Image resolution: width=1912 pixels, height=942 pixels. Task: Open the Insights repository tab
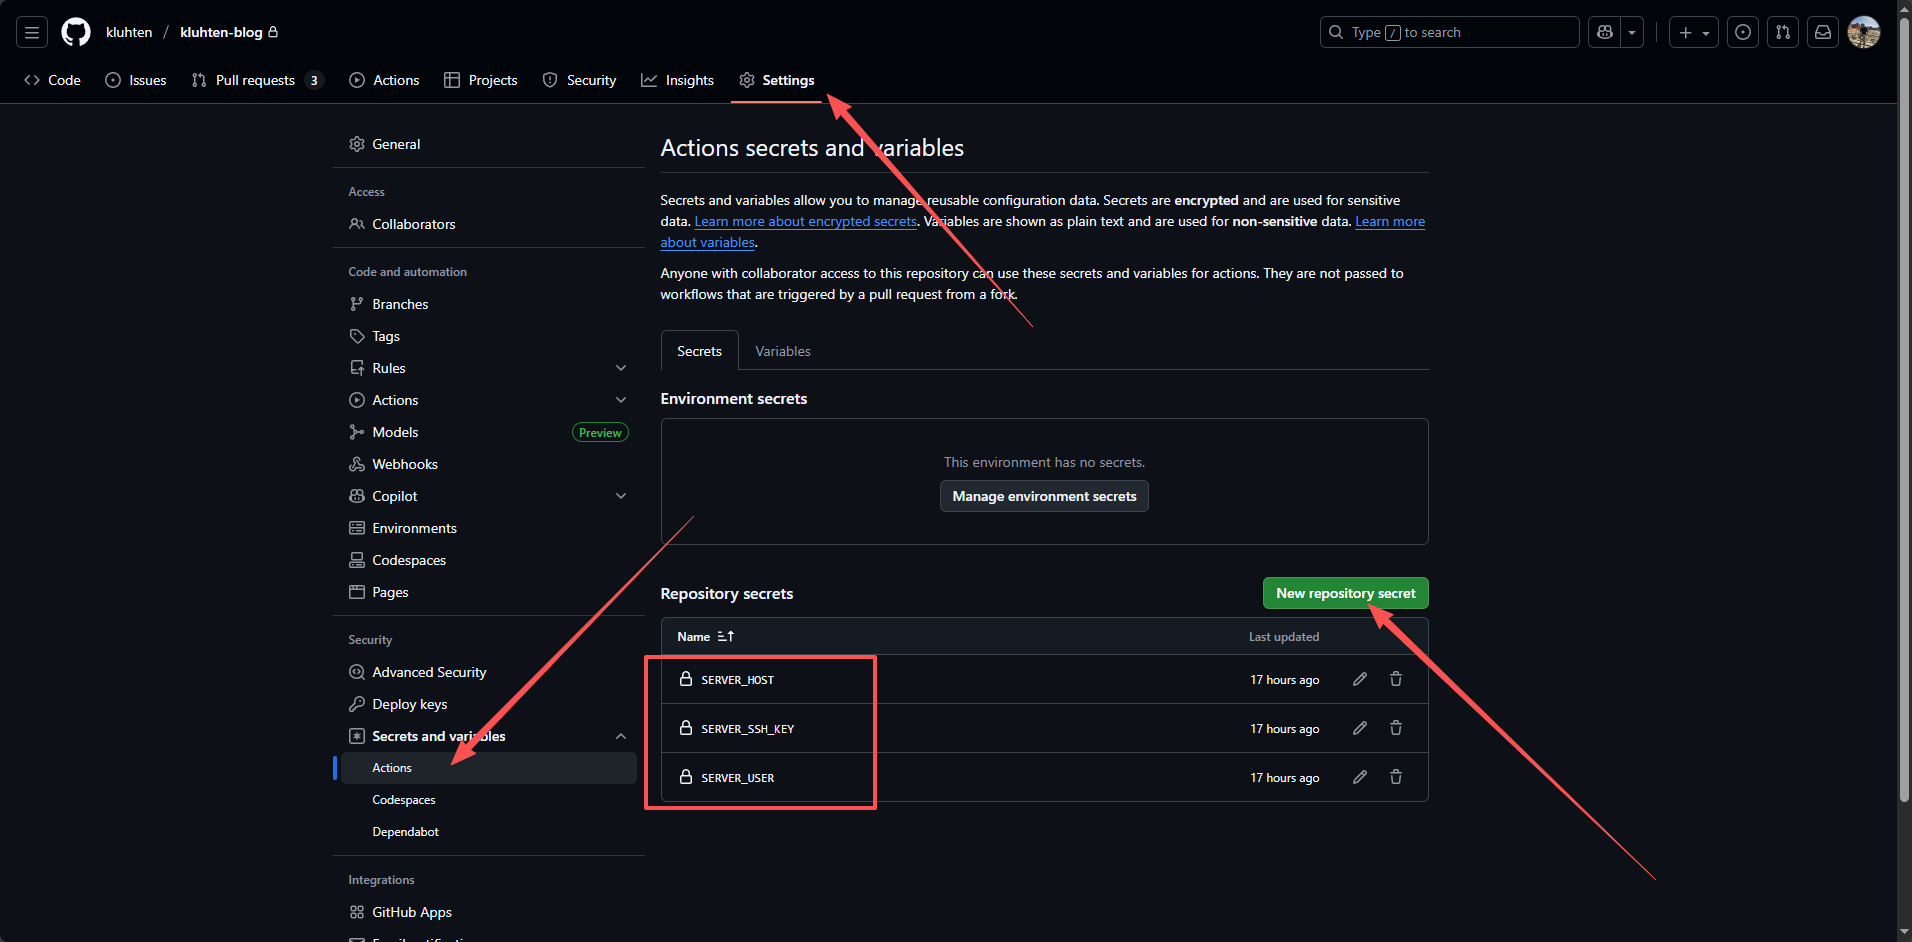pos(678,80)
